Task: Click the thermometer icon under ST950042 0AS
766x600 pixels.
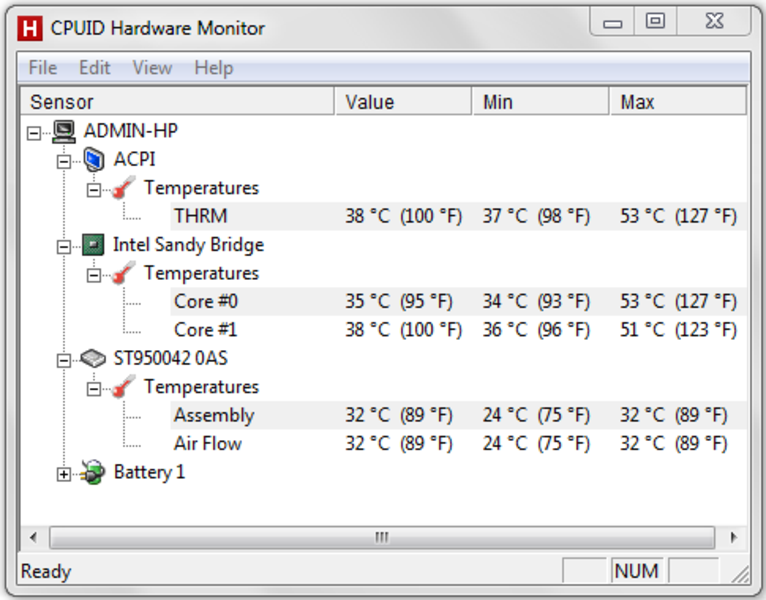Action: pos(124,387)
